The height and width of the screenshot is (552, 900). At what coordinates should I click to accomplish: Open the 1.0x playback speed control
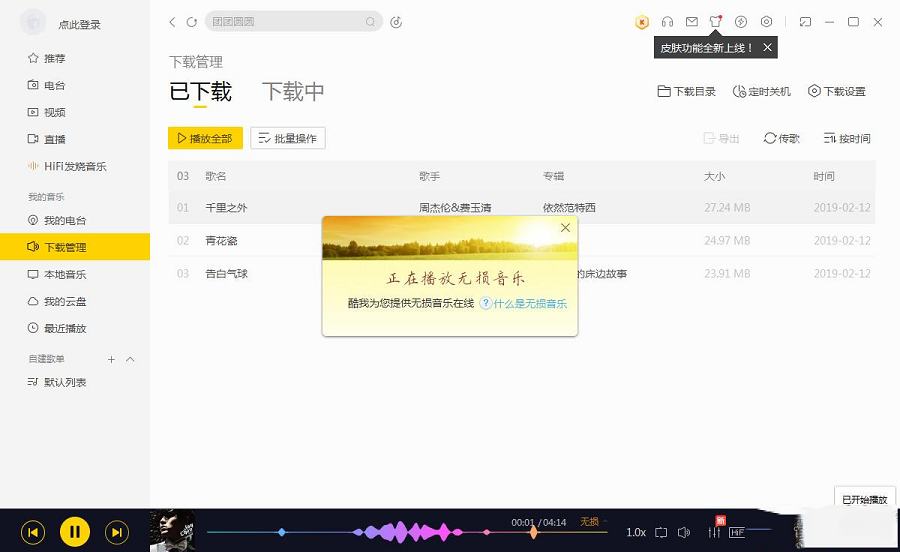tap(636, 532)
